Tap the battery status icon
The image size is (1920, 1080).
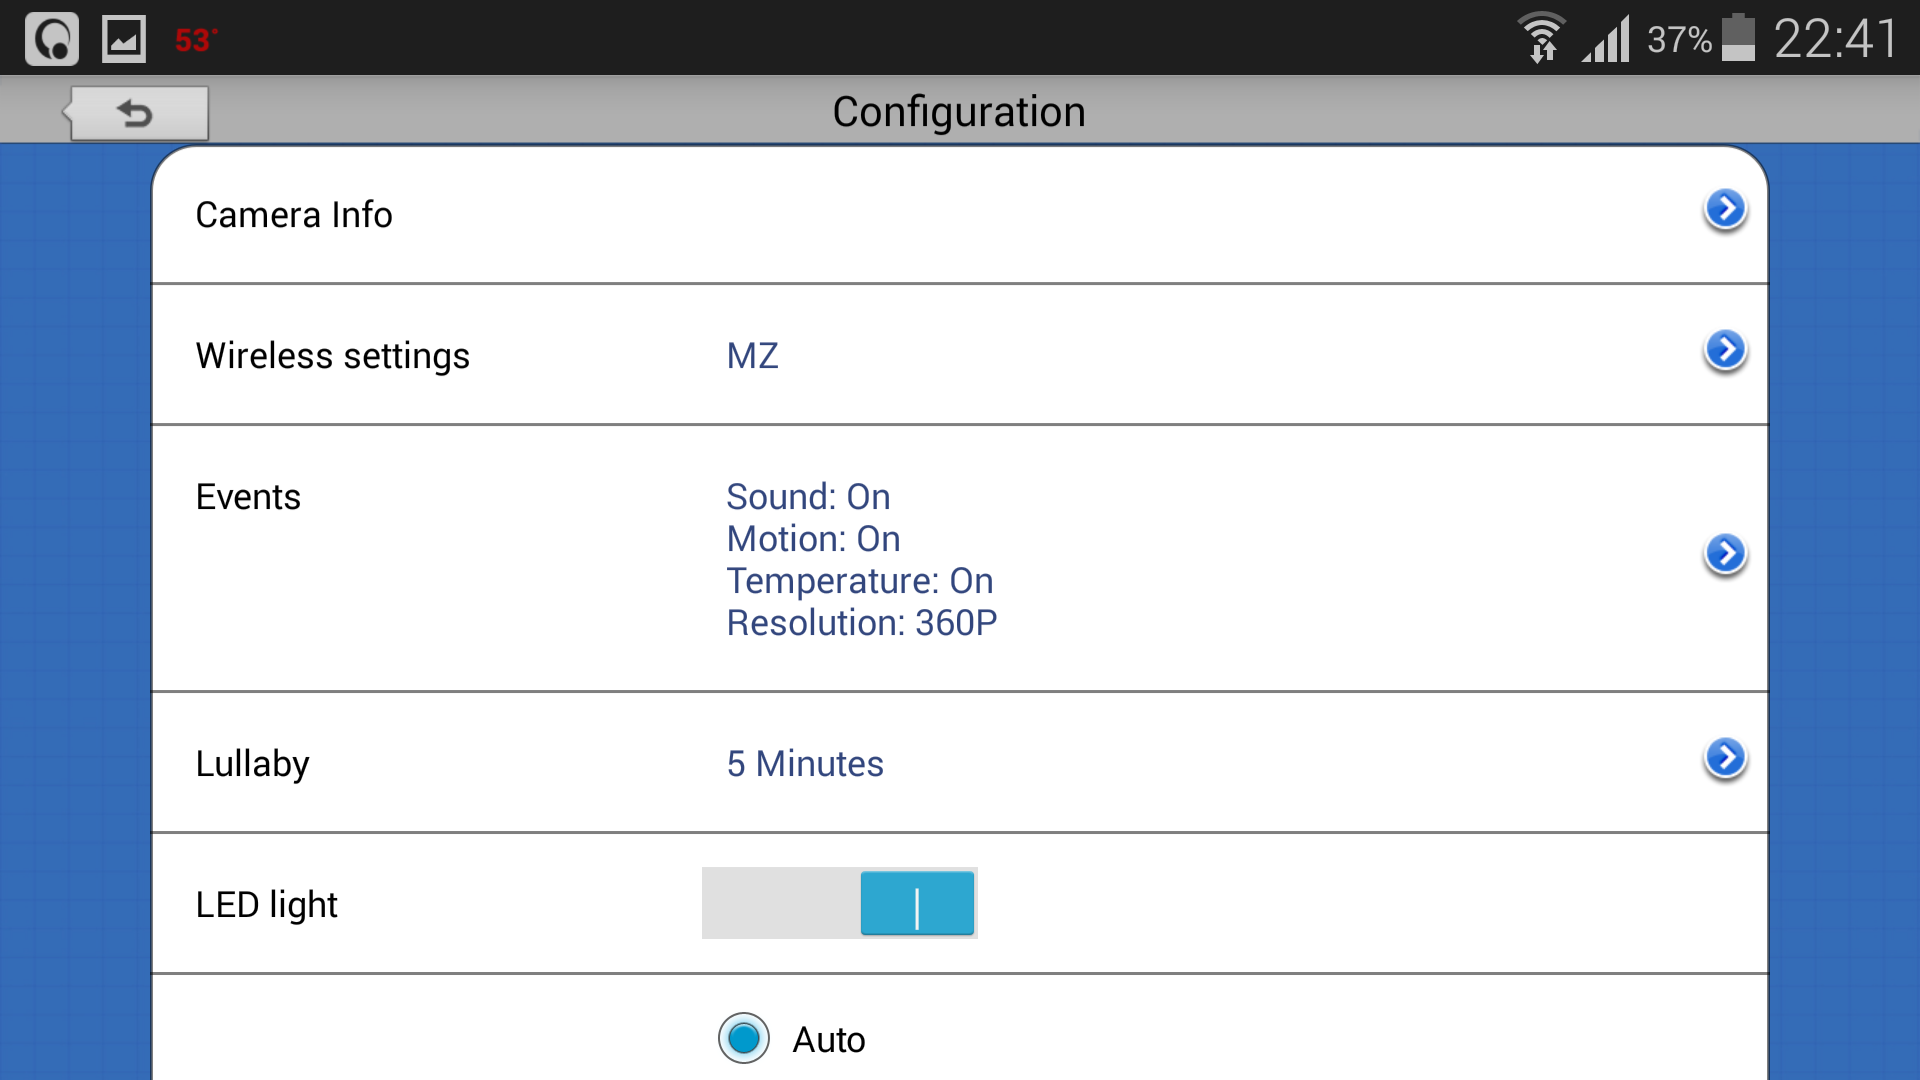(1738, 38)
